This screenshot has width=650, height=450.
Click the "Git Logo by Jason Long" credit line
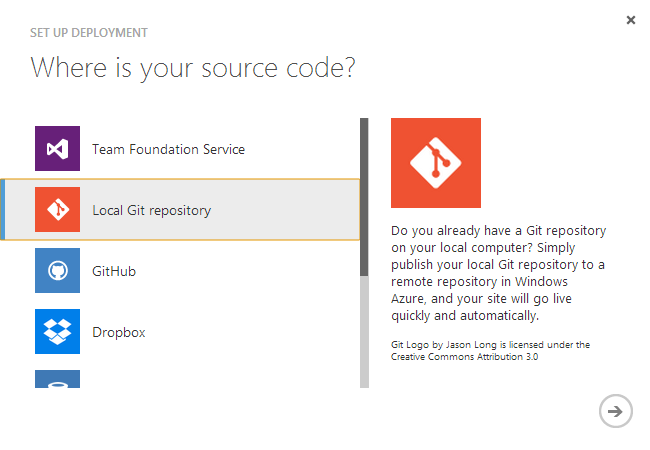coord(490,345)
